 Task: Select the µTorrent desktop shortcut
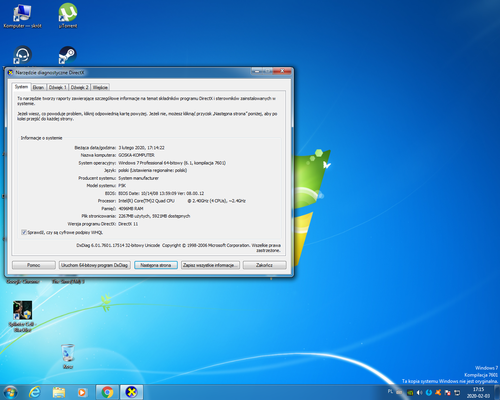(x=68, y=16)
